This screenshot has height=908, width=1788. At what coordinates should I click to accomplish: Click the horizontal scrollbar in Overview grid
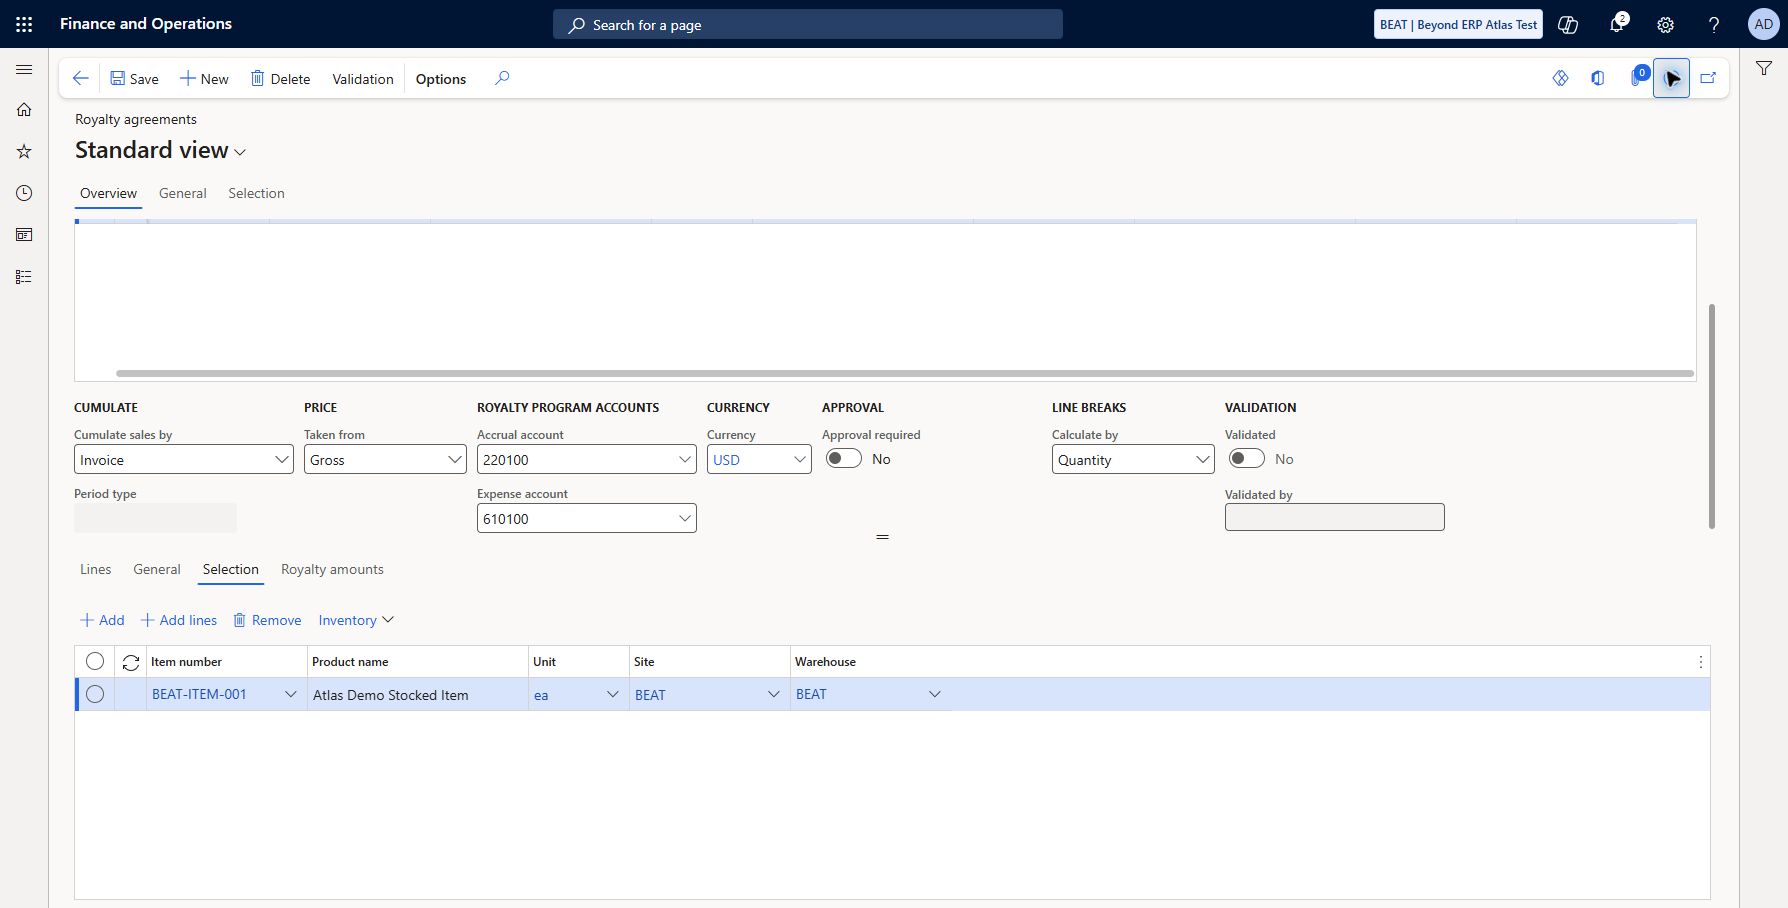point(904,374)
